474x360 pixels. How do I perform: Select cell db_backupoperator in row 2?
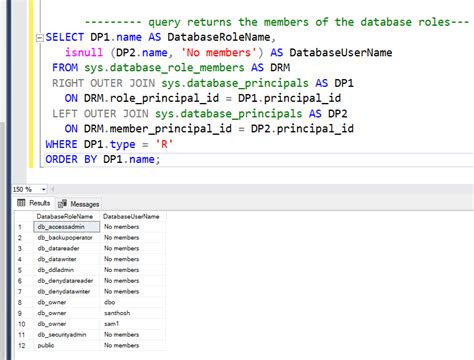click(66, 237)
